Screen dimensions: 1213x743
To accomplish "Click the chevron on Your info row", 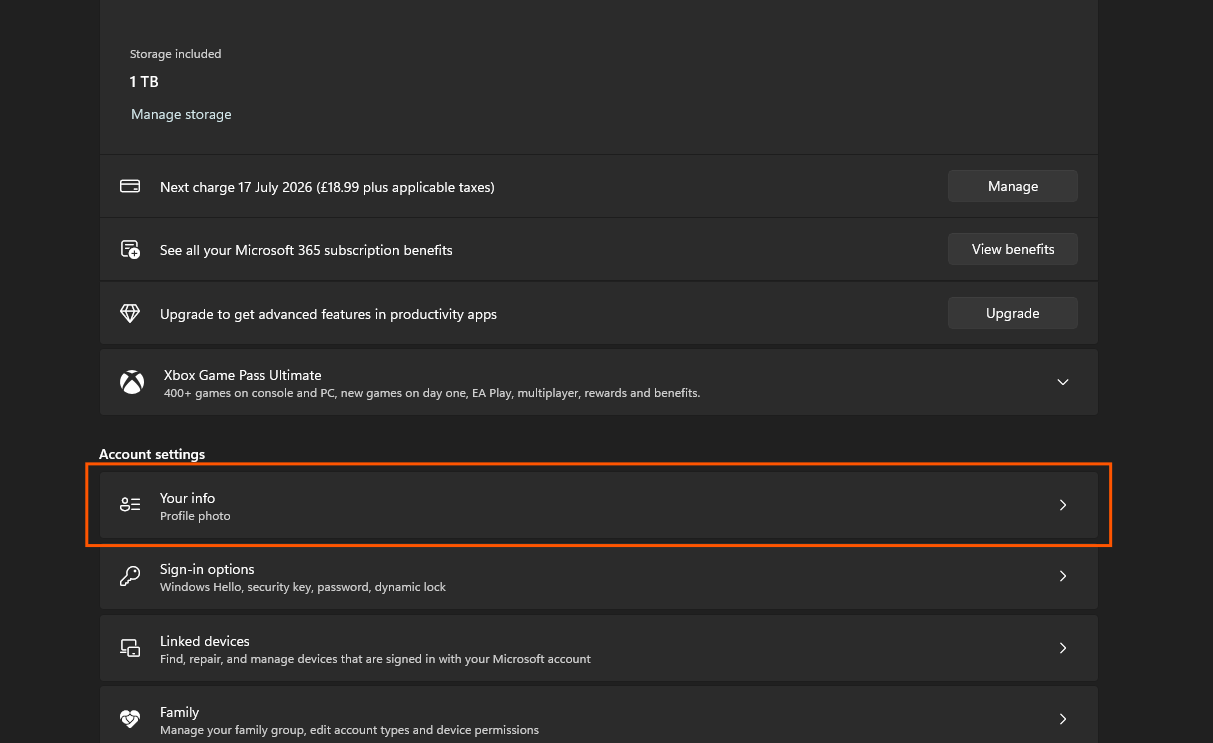I will 1063,505.
